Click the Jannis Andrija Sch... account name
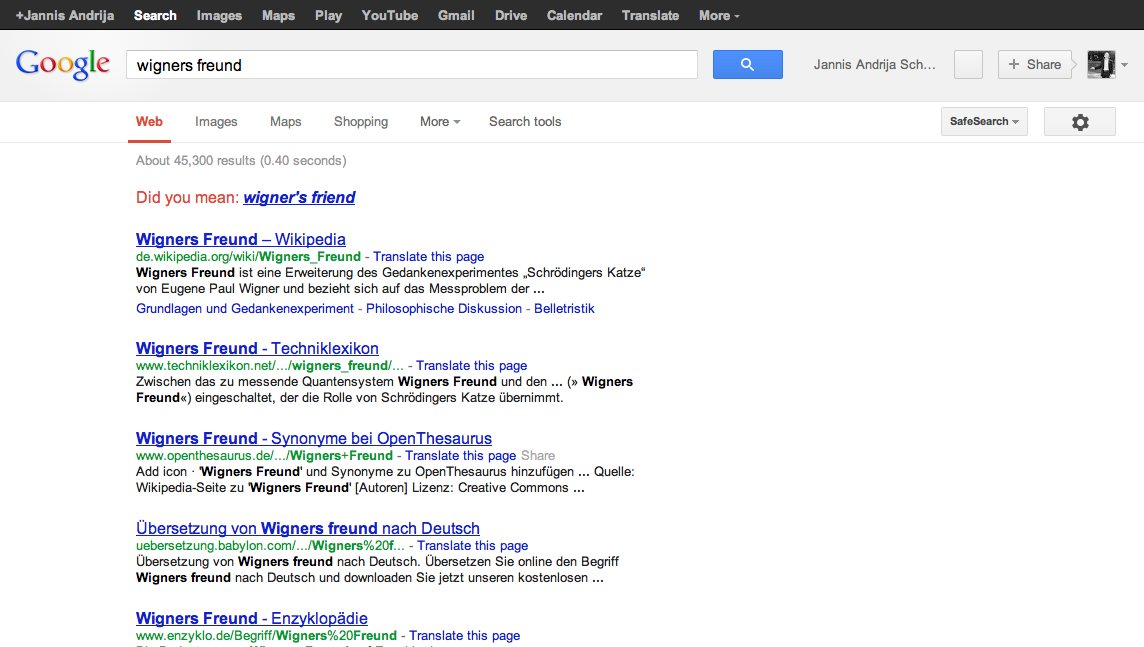 (875, 64)
